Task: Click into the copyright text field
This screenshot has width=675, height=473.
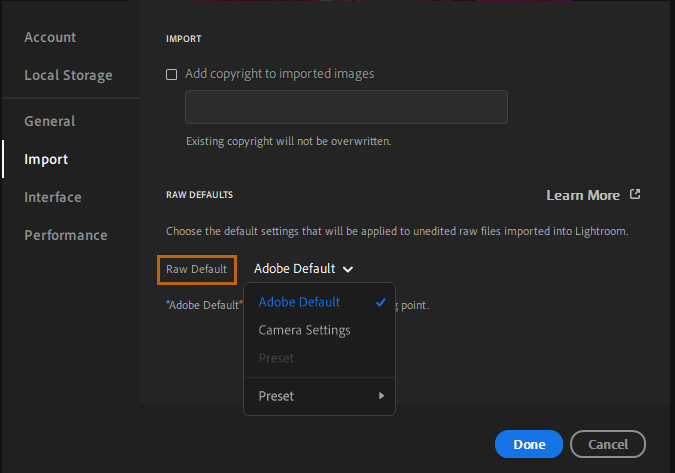Action: coord(346,107)
